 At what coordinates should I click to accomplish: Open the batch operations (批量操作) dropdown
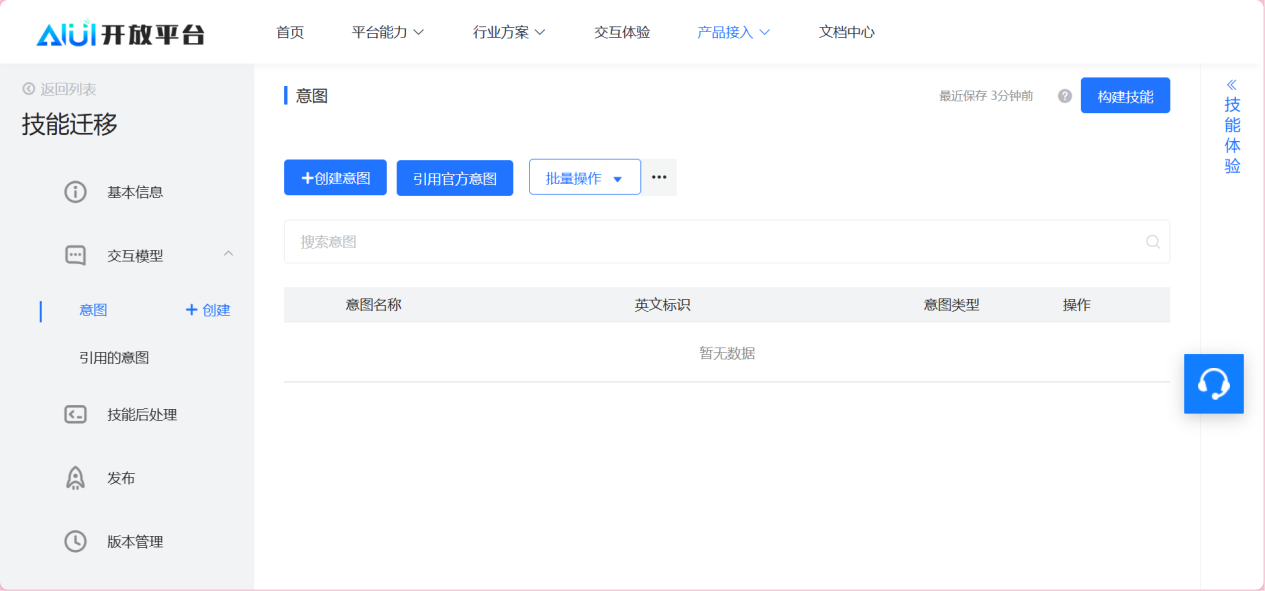tap(584, 178)
